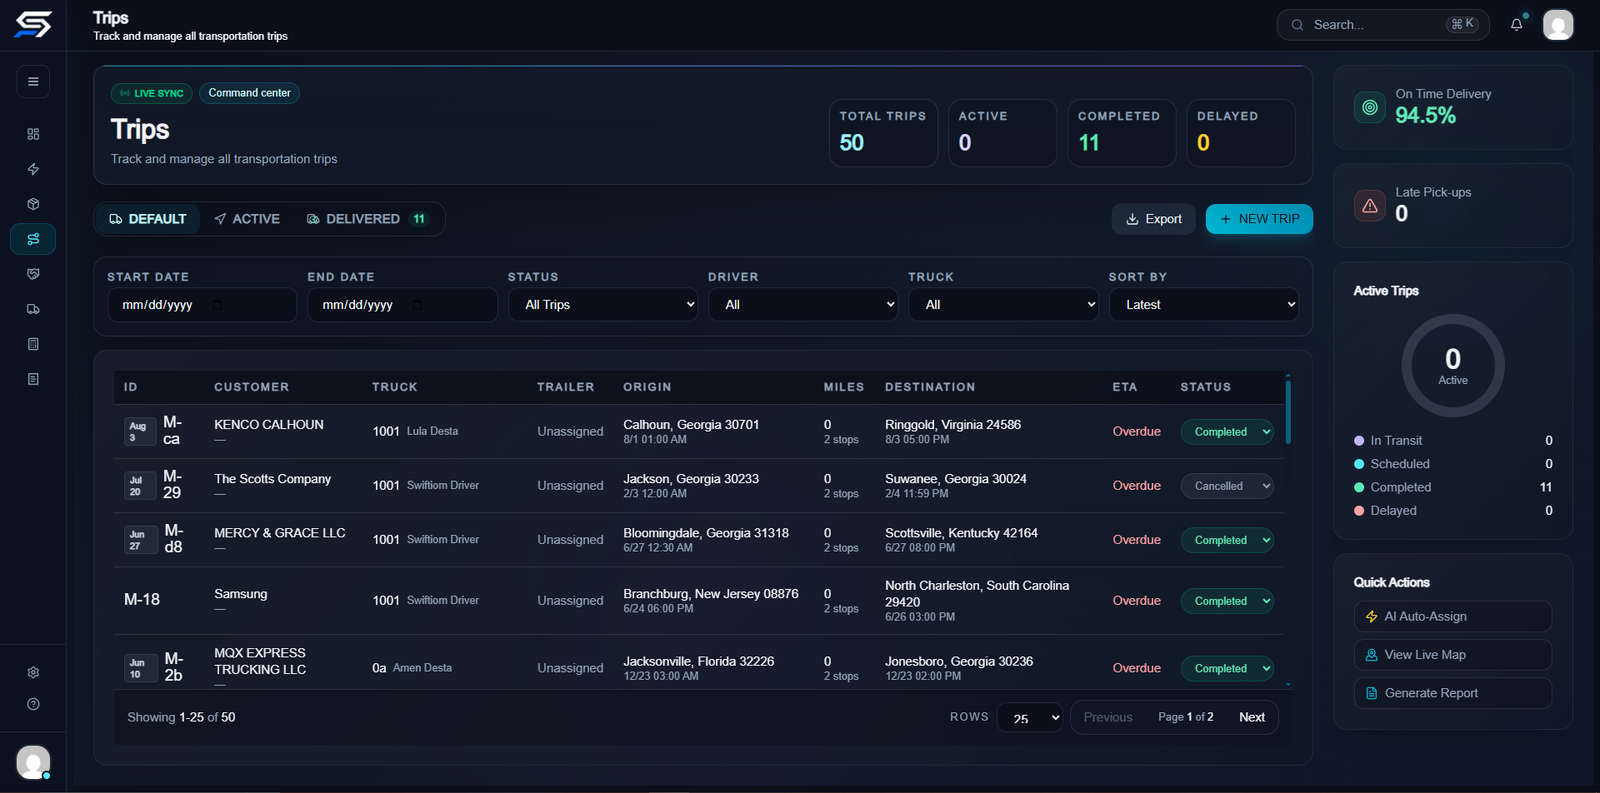The width and height of the screenshot is (1600, 793).
Task: Click the Start Date input field
Action: 202,305
